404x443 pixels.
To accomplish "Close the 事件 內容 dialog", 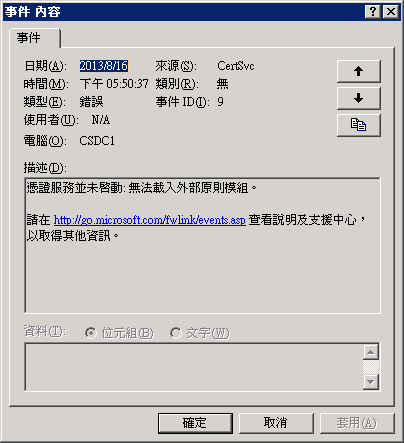I will pos(391,12).
